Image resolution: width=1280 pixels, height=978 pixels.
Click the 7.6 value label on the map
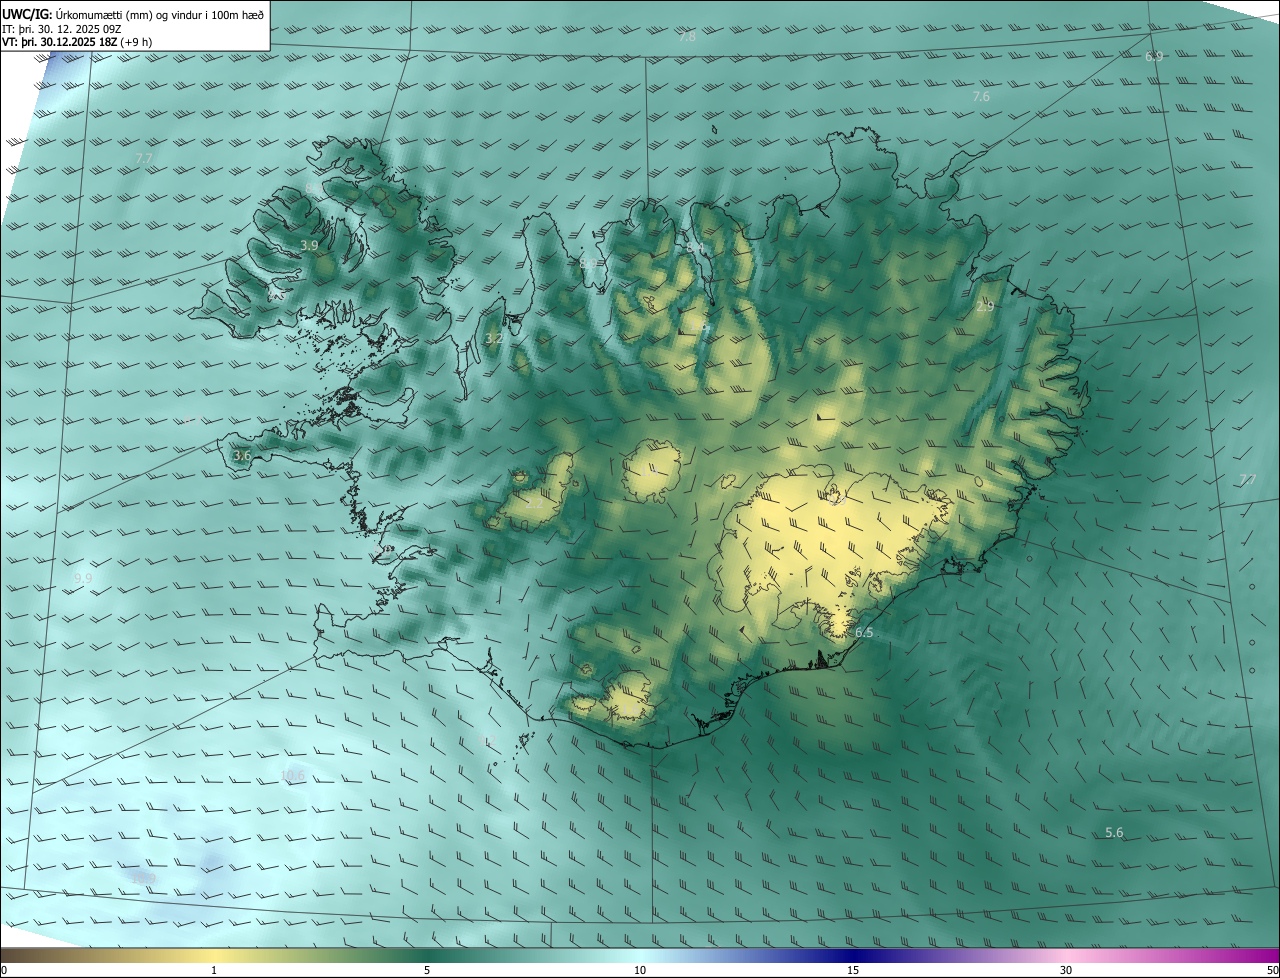click(981, 97)
